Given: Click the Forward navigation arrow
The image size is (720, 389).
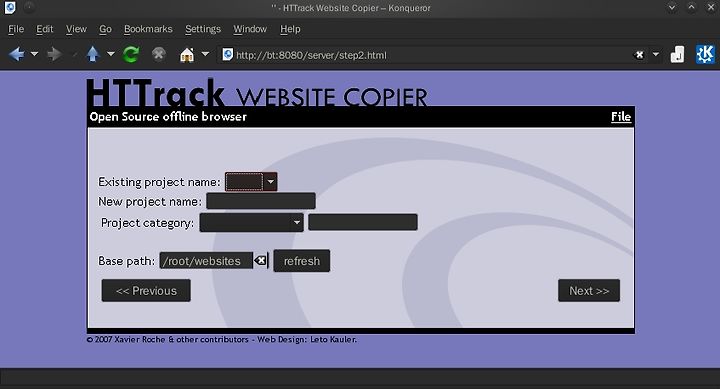Looking at the screenshot, I should [54, 54].
